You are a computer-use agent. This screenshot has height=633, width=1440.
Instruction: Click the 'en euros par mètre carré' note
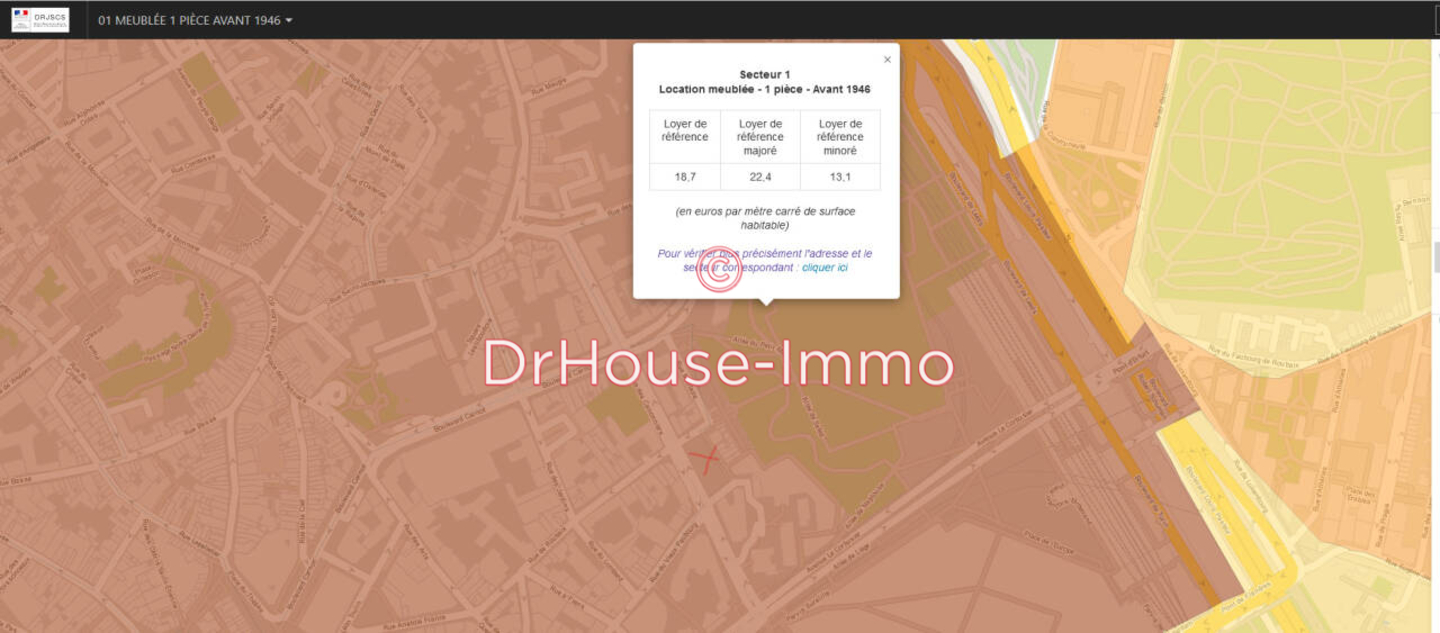pos(765,218)
